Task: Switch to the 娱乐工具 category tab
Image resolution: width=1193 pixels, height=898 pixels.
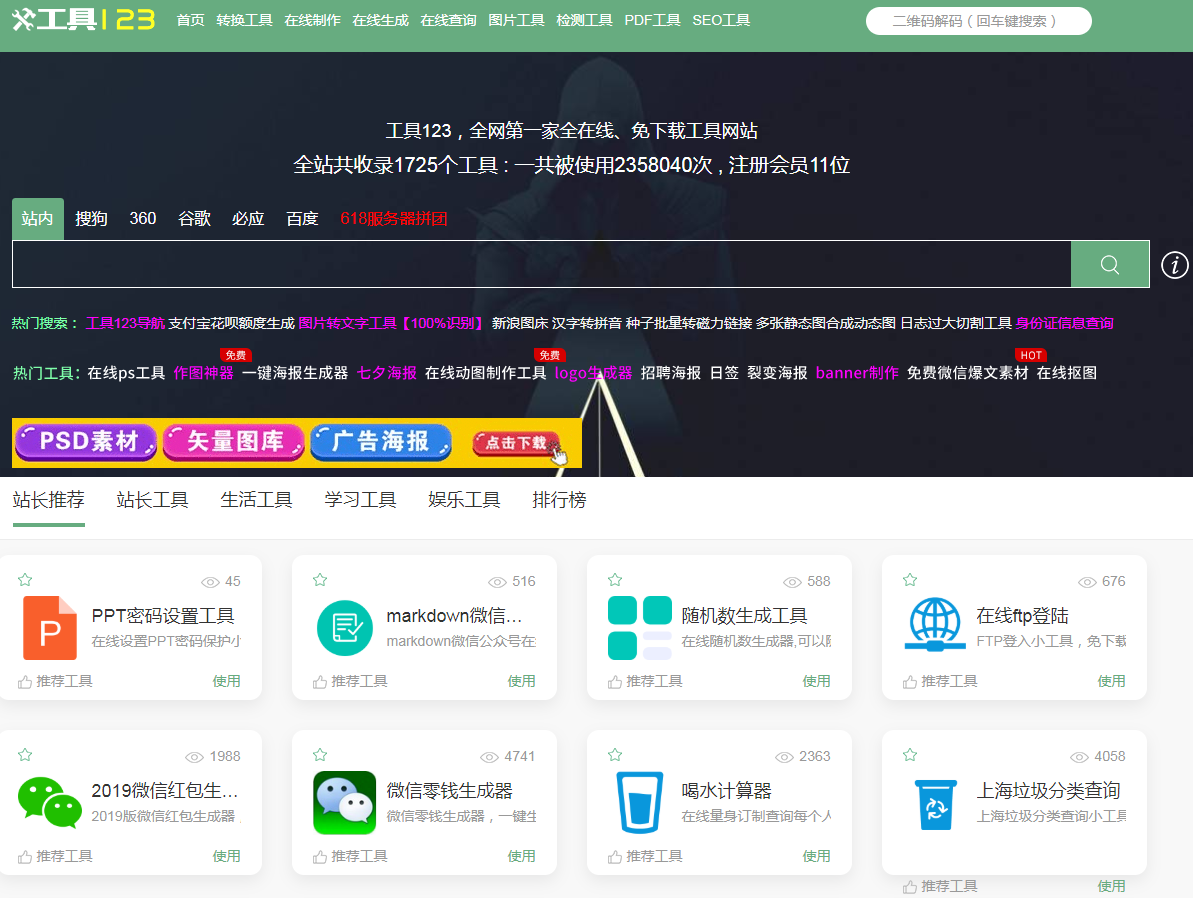Action: [x=464, y=499]
